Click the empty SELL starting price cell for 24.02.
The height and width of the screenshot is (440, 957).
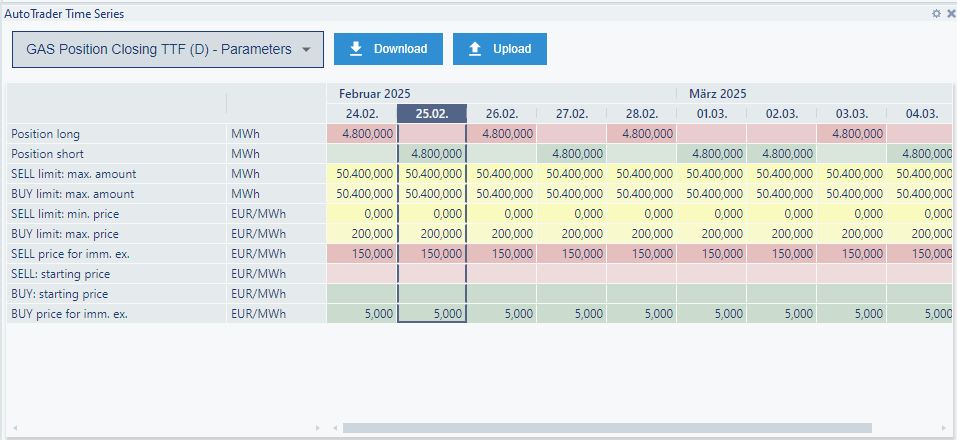pos(361,274)
